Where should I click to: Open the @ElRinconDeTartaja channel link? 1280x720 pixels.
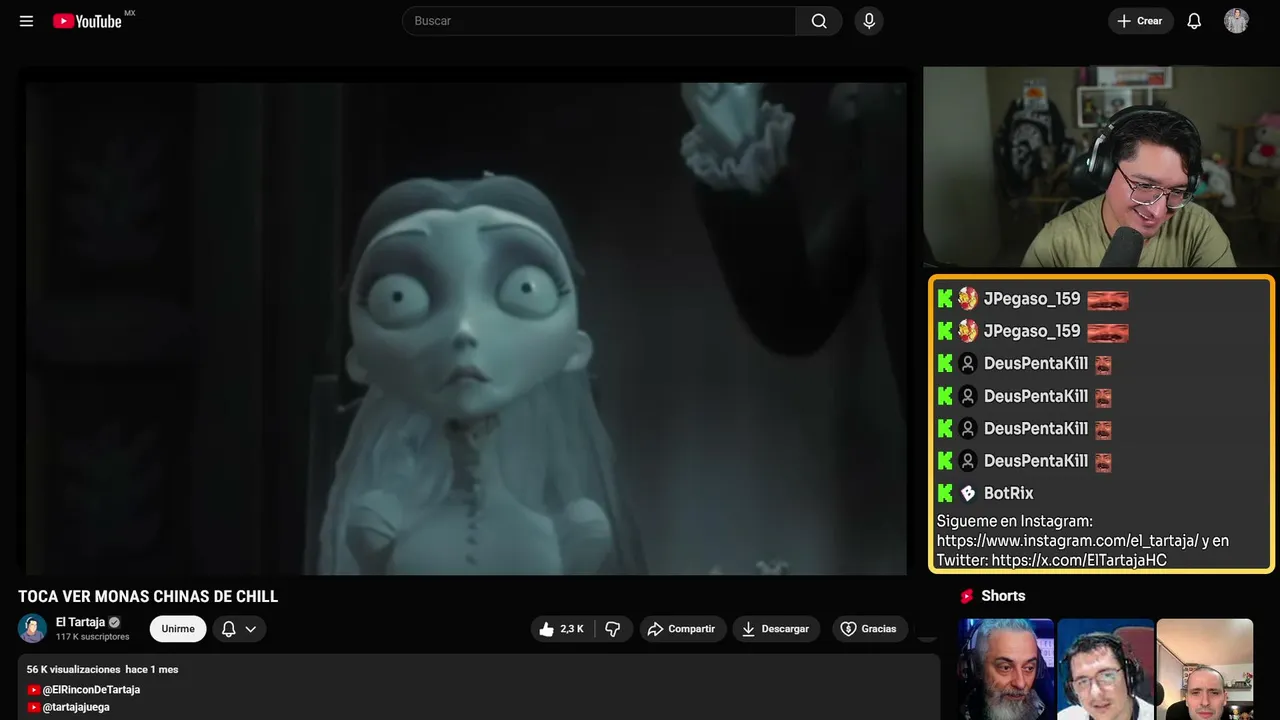[x=91, y=690]
